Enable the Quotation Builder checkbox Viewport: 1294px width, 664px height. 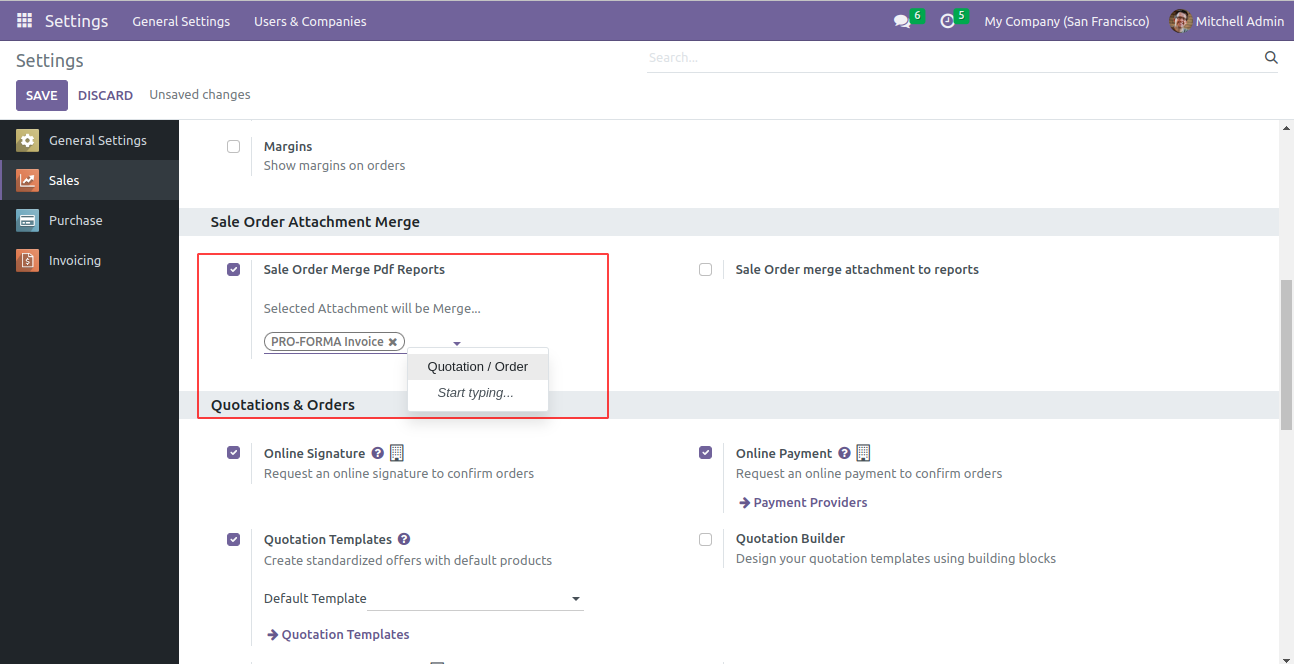(706, 539)
